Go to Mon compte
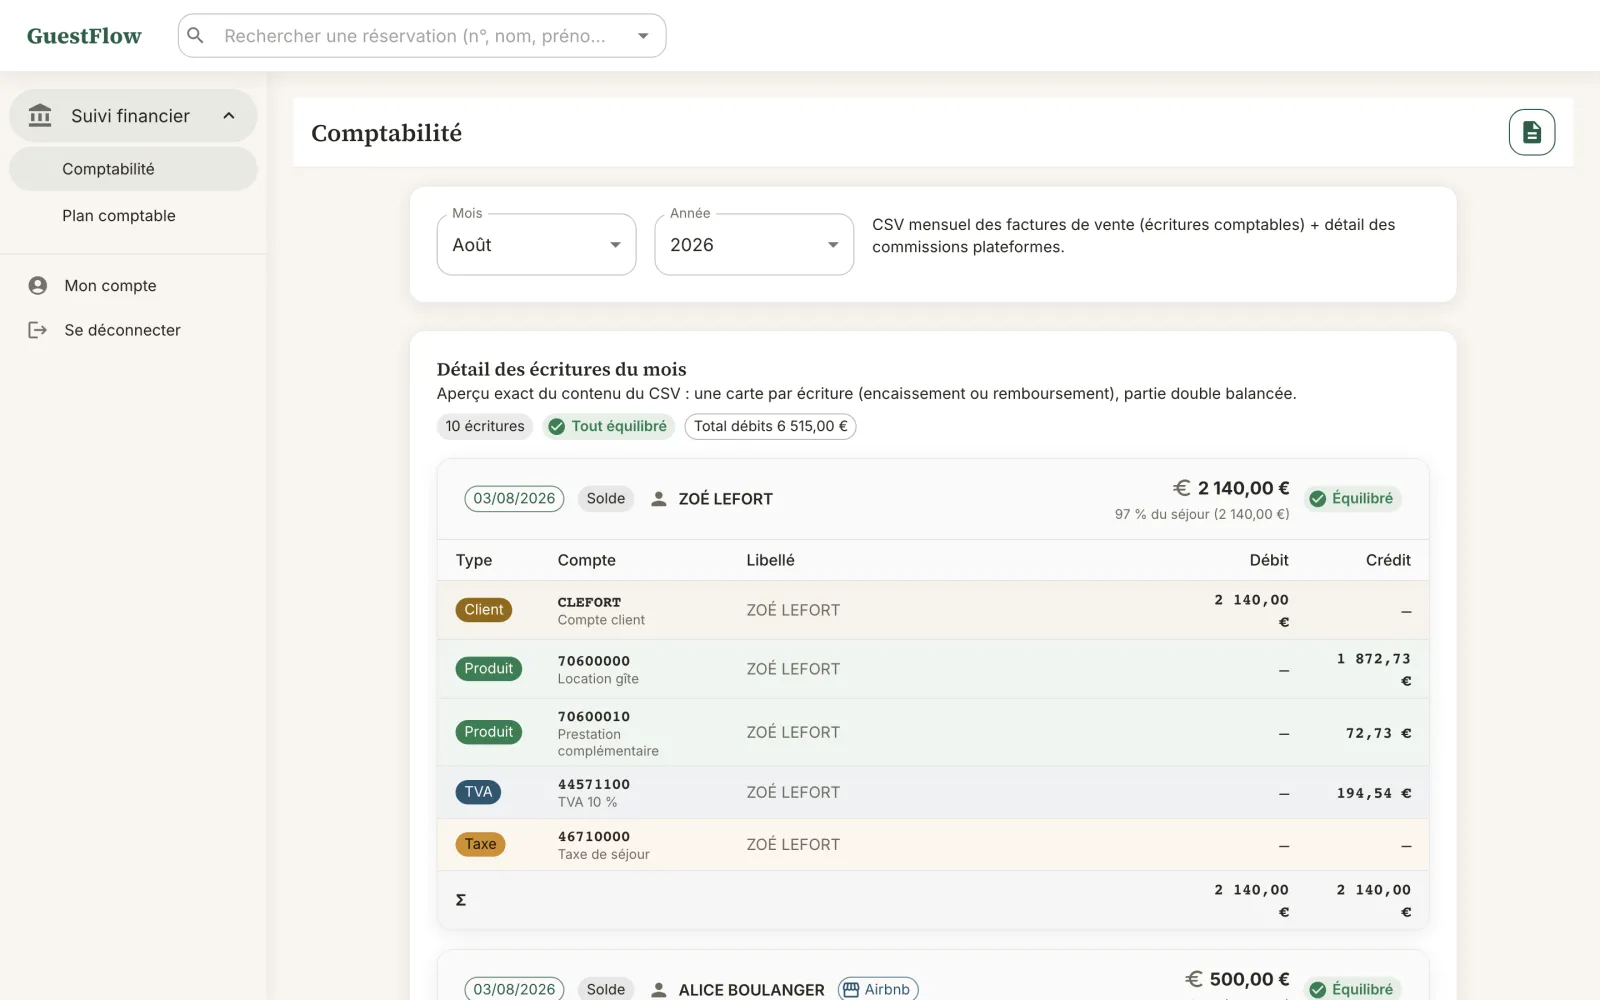The height and width of the screenshot is (1000, 1600). [x=133, y=286]
